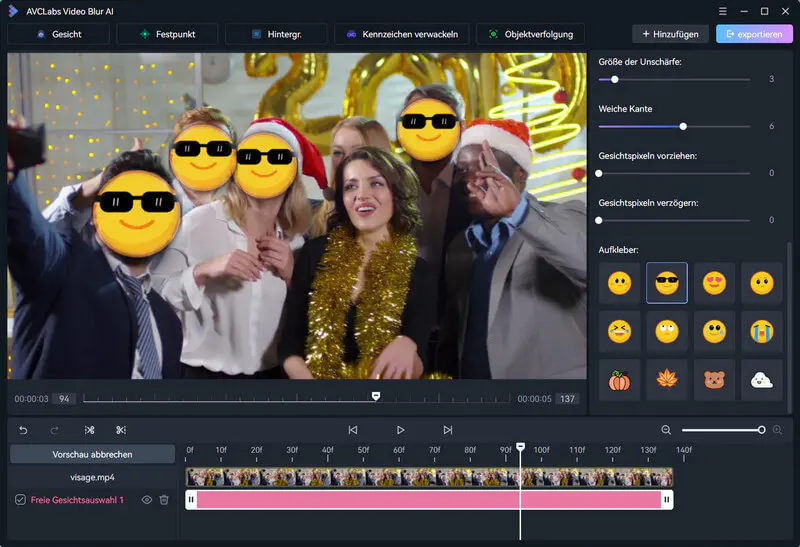Redo the last undone action
Image resolution: width=800 pixels, height=547 pixels.
pos(54,430)
